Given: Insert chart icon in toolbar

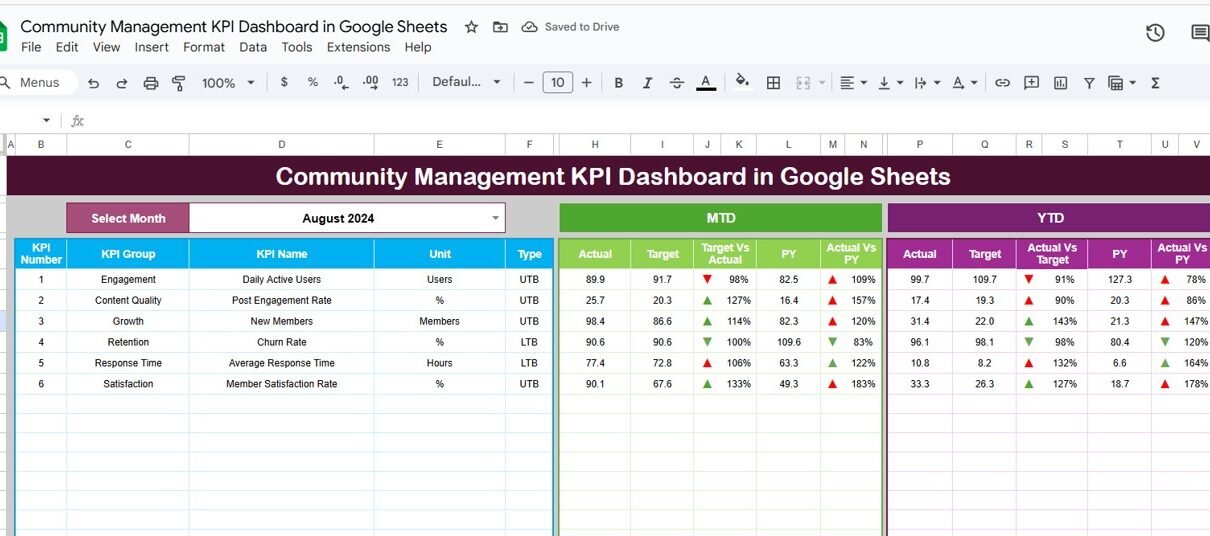Looking at the screenshot, I should [x=1060, y=83].
